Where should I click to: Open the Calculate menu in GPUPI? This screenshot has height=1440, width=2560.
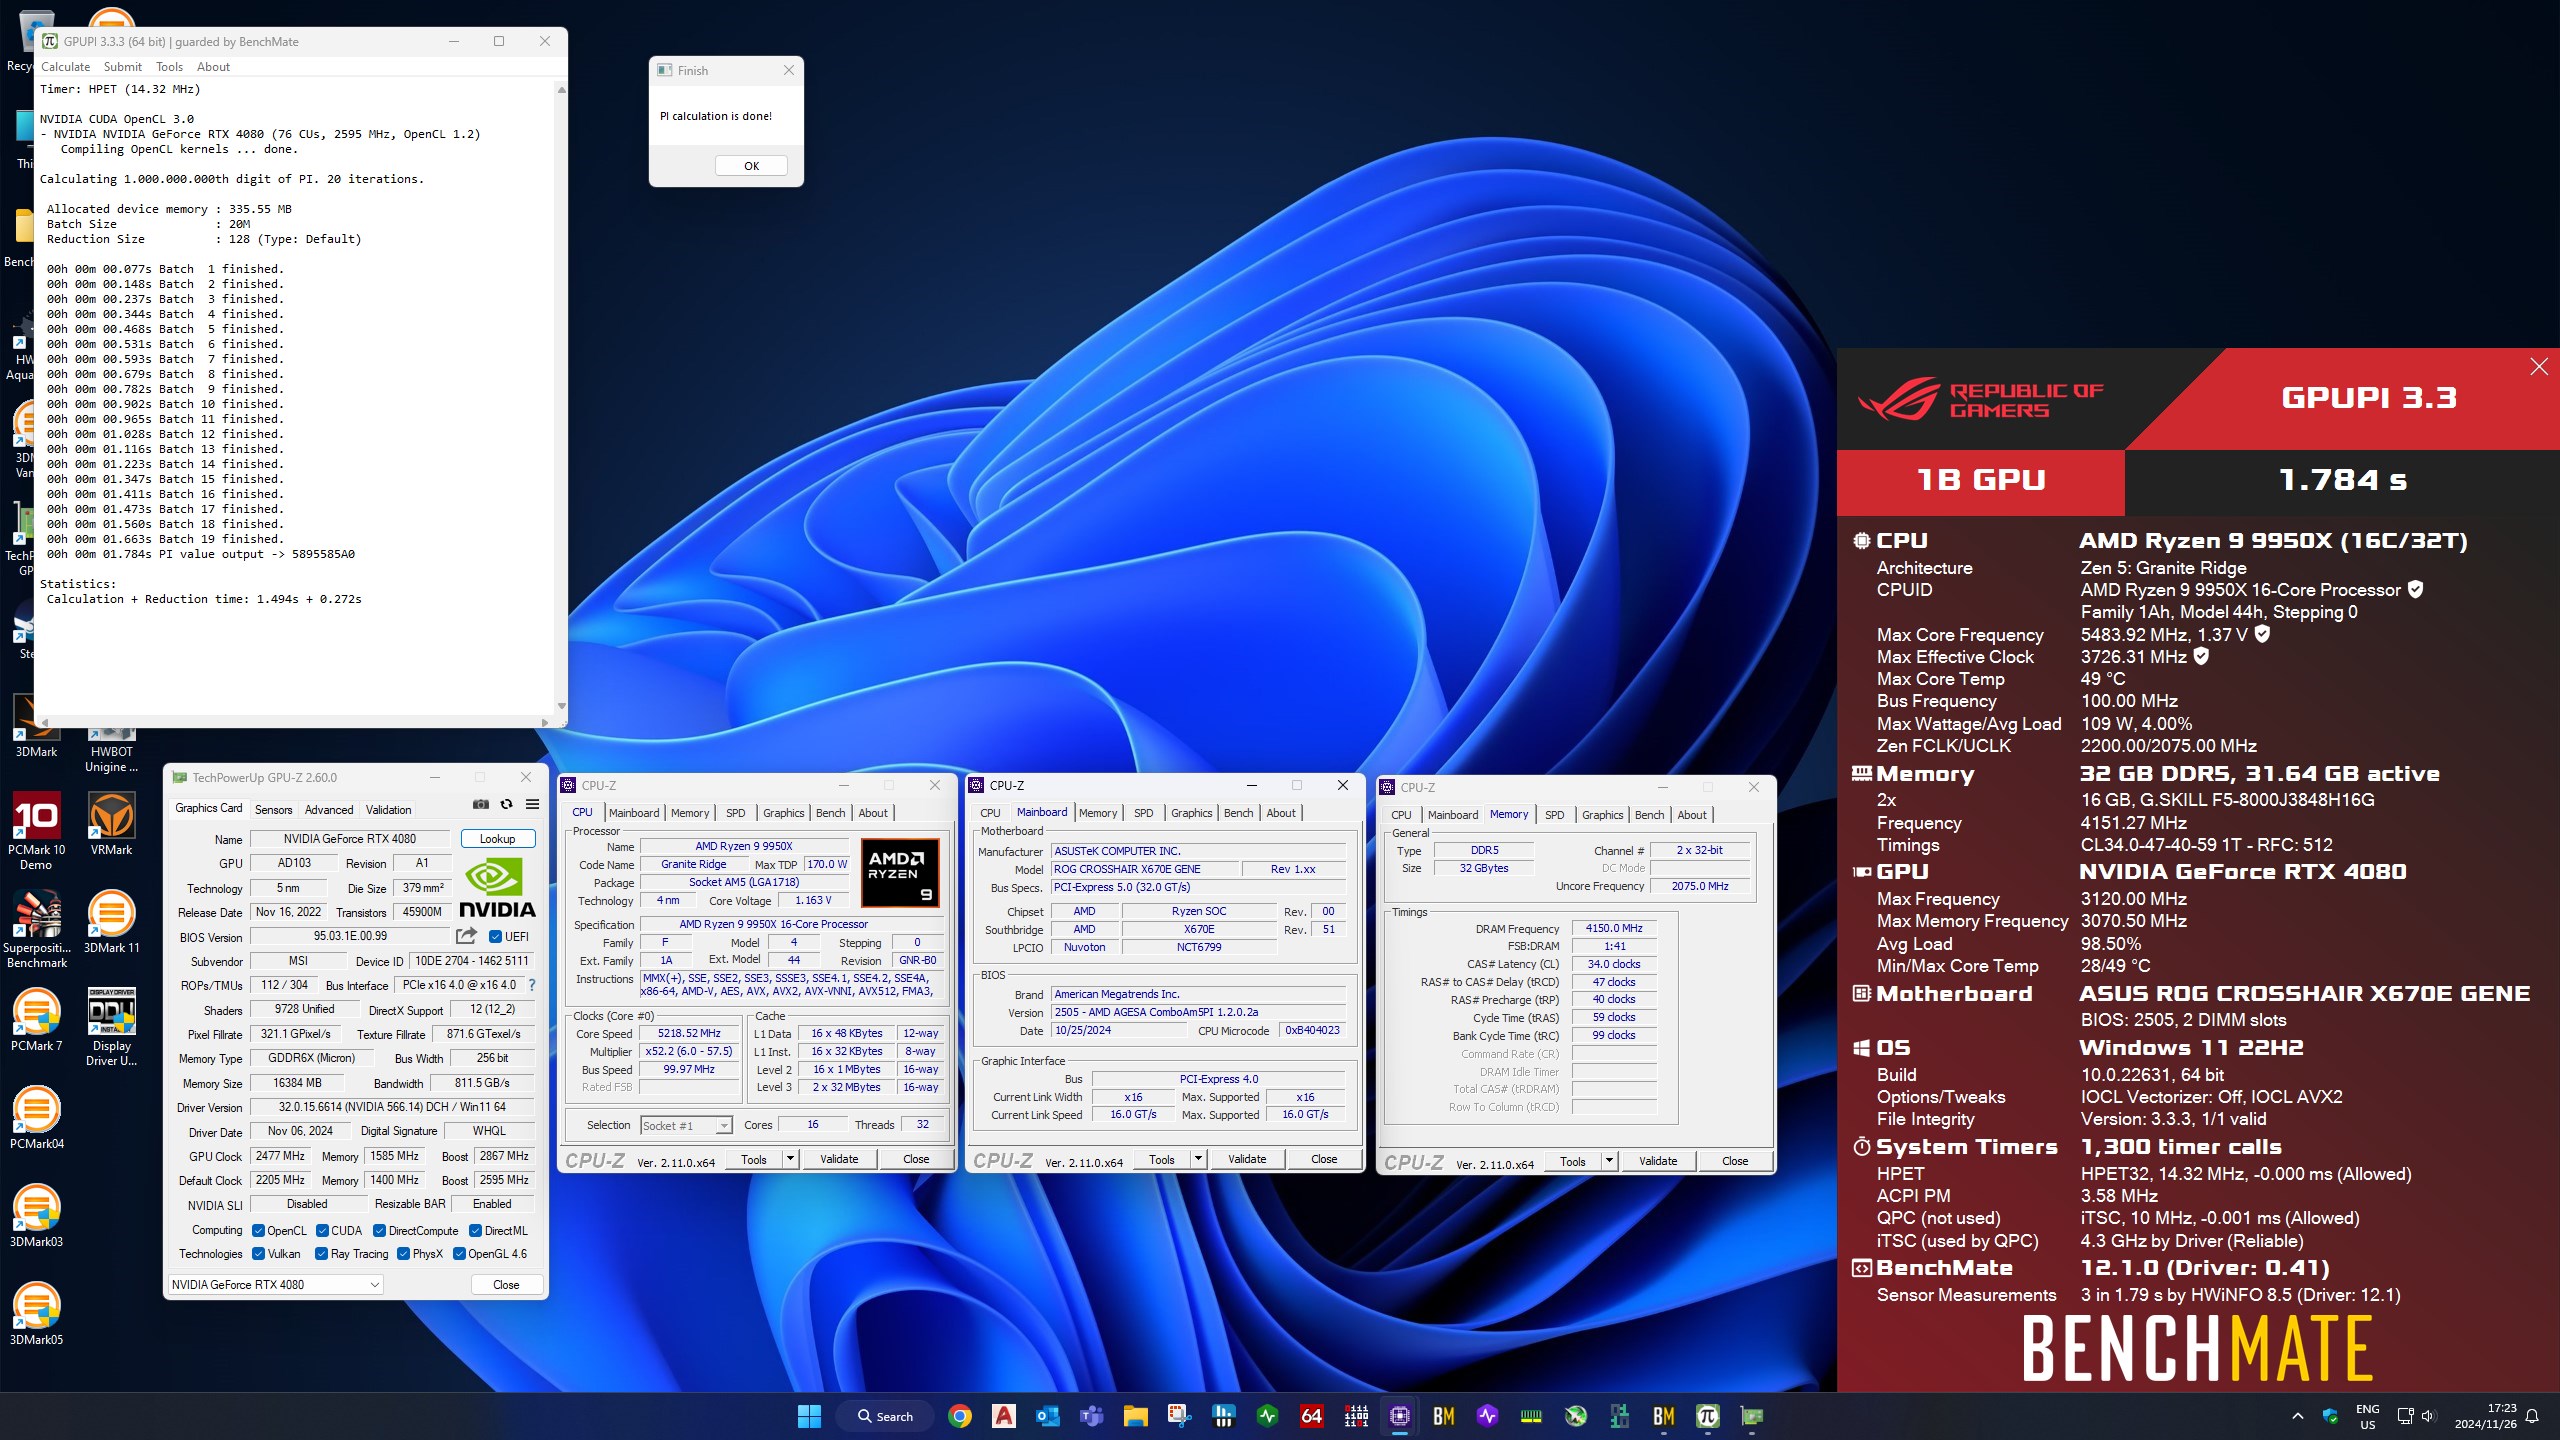pos(65,67)
